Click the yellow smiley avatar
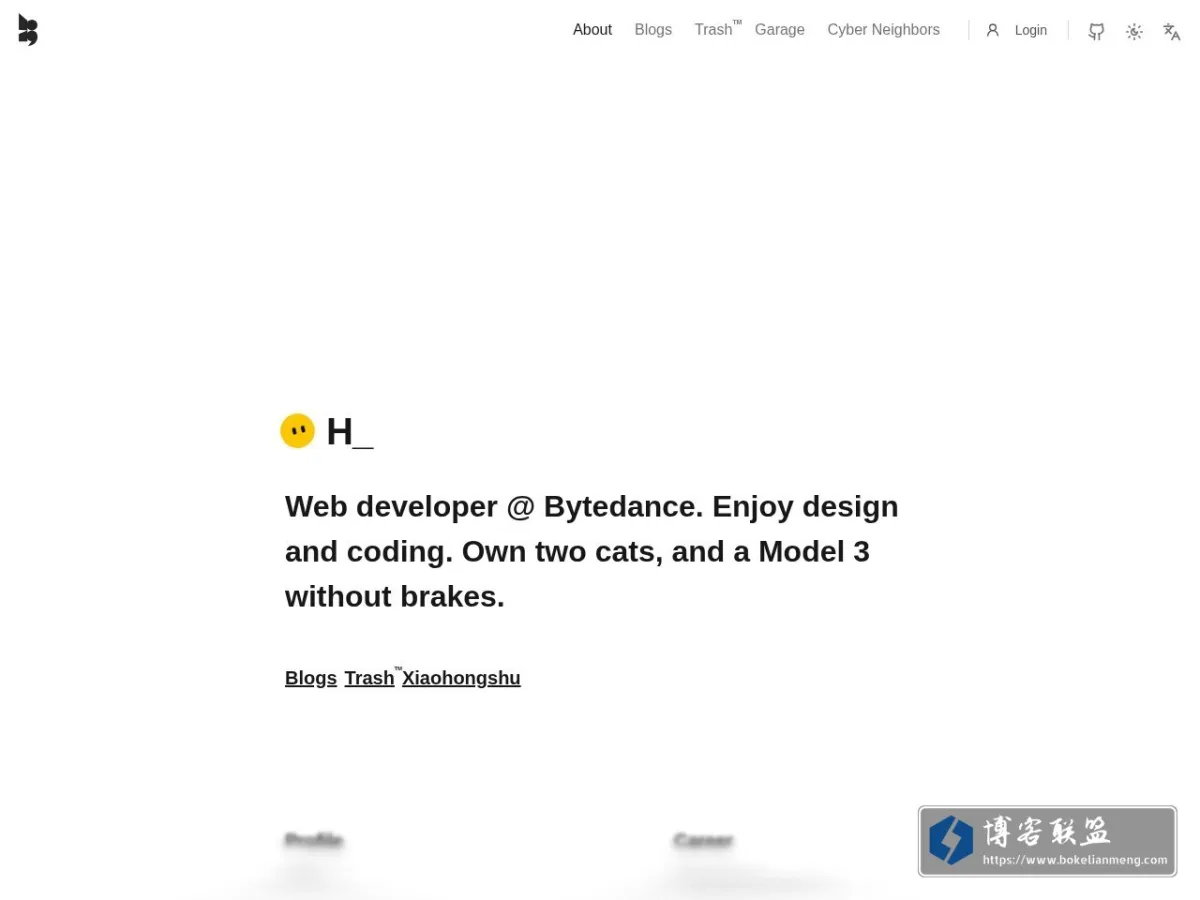1200x900 pixels. (x=297, y=431)
